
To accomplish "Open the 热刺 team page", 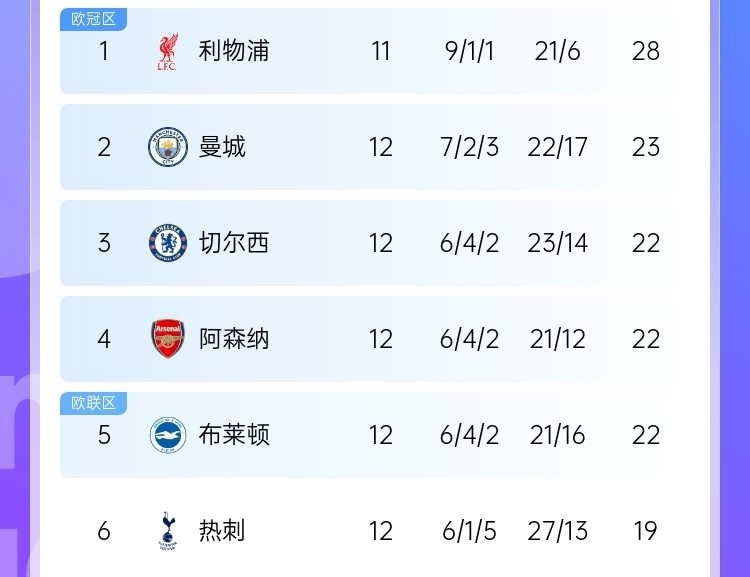I will click(x=222, y=530).
